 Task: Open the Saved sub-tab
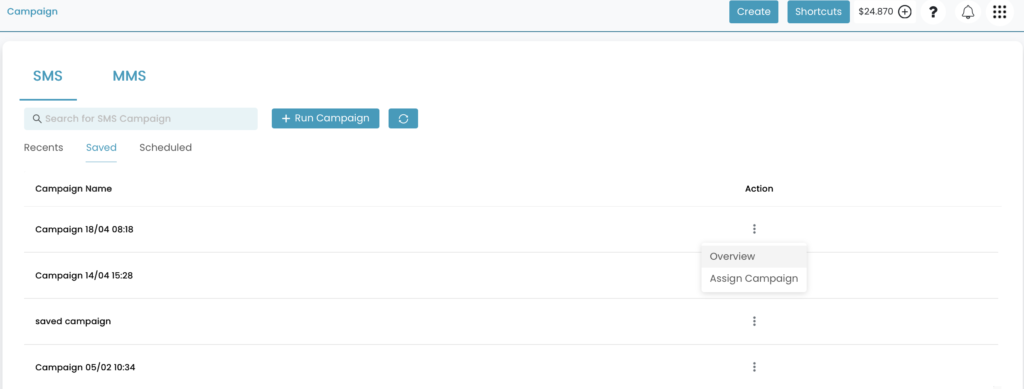coord(101,148)
